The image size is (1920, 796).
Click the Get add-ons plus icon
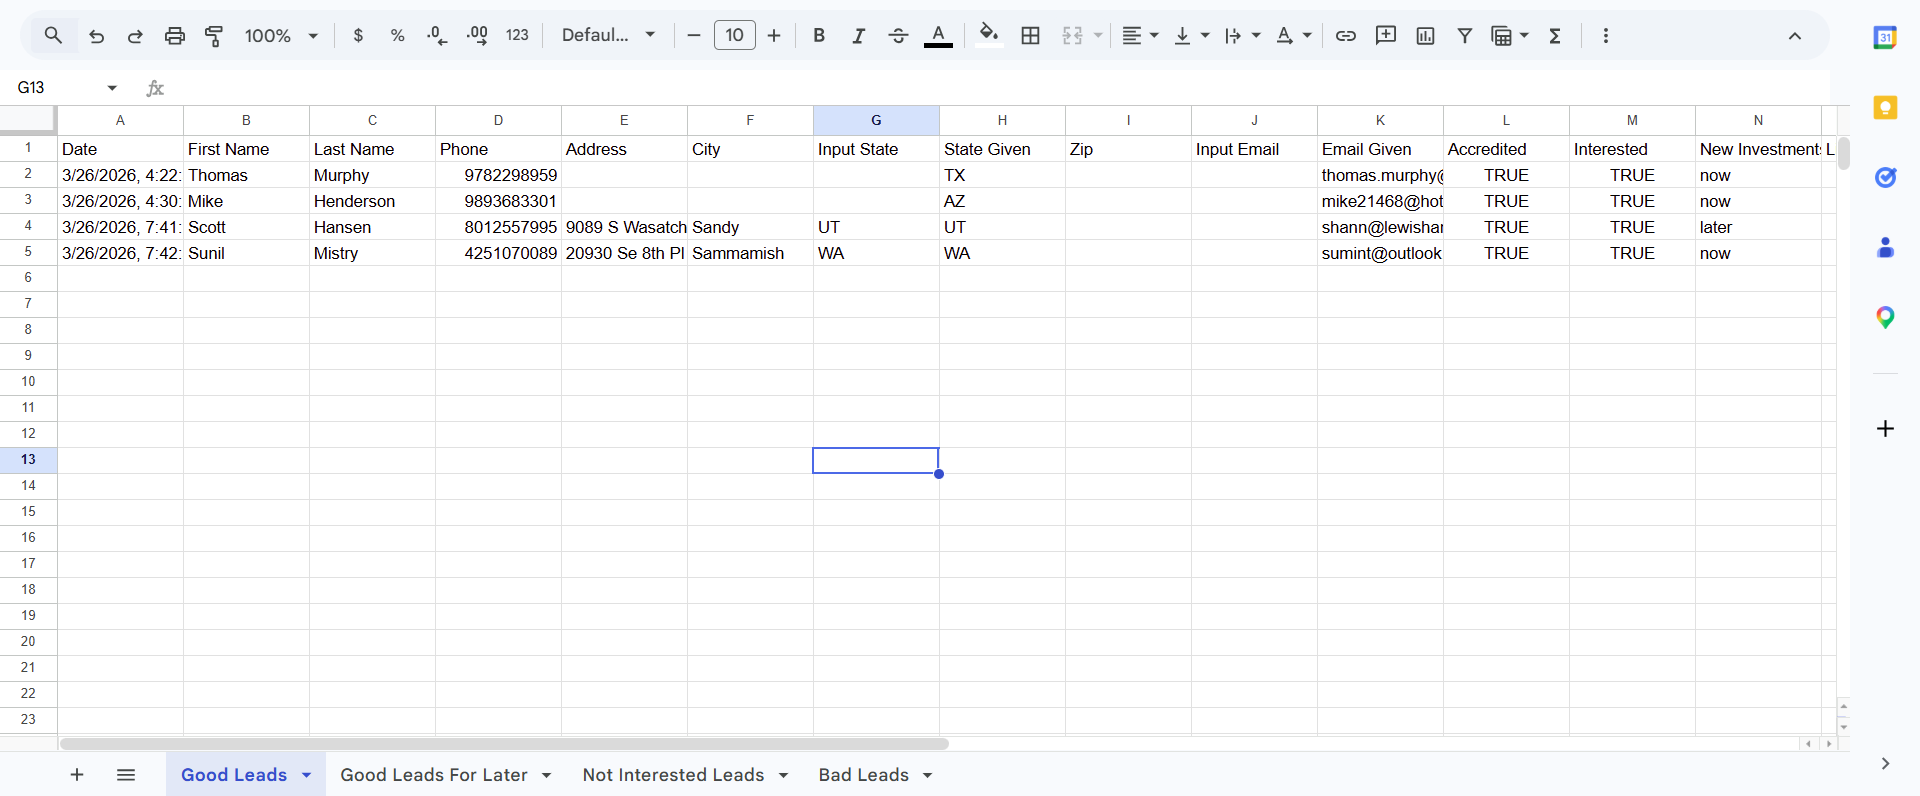pyautogui.click(x=1885, y=429)
